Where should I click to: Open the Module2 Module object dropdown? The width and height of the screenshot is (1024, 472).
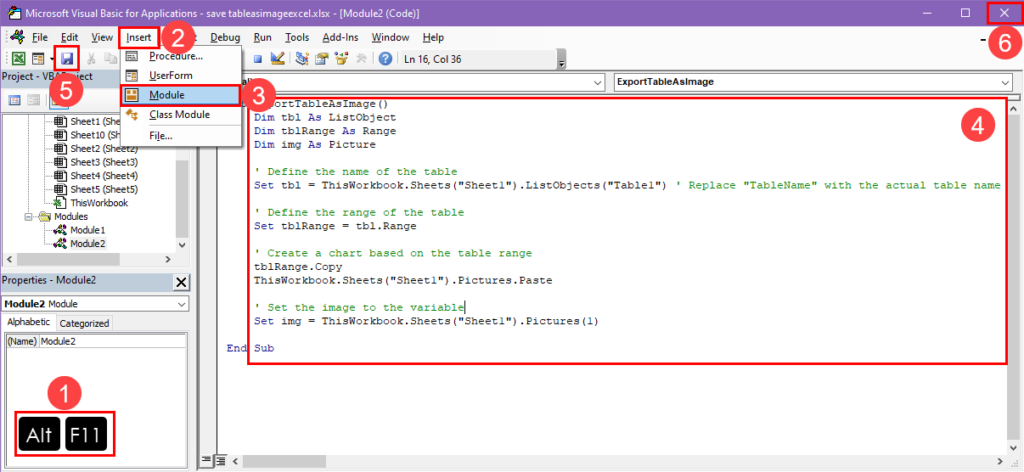point(182,304)
